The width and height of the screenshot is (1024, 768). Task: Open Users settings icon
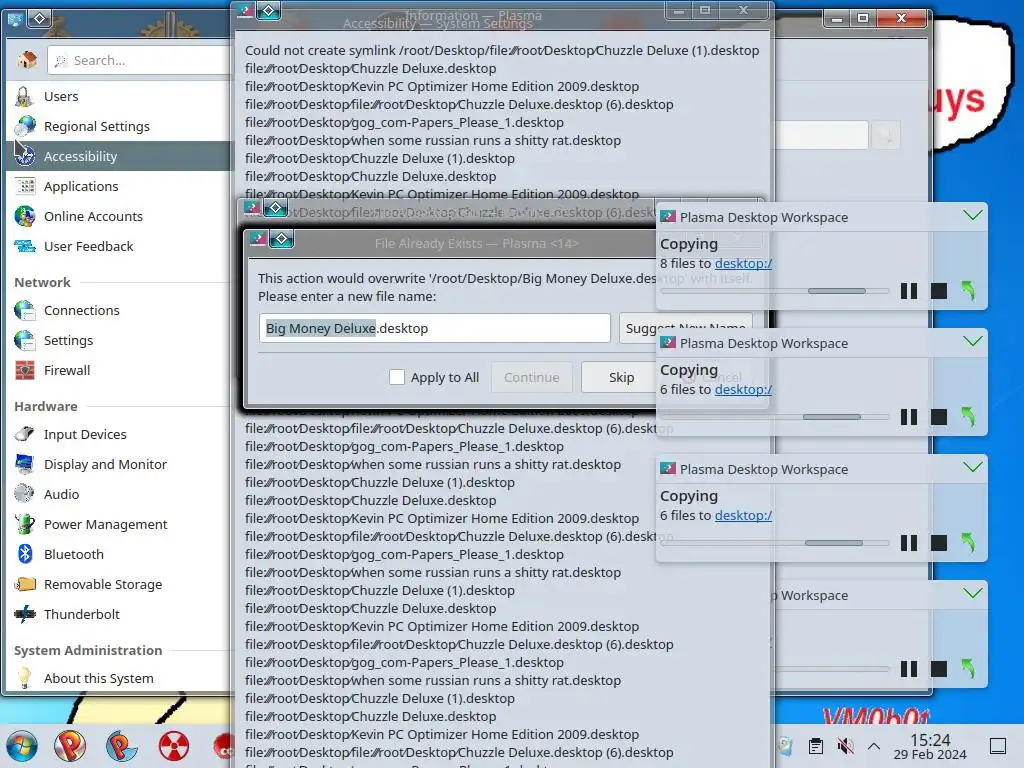pos(24,97)
